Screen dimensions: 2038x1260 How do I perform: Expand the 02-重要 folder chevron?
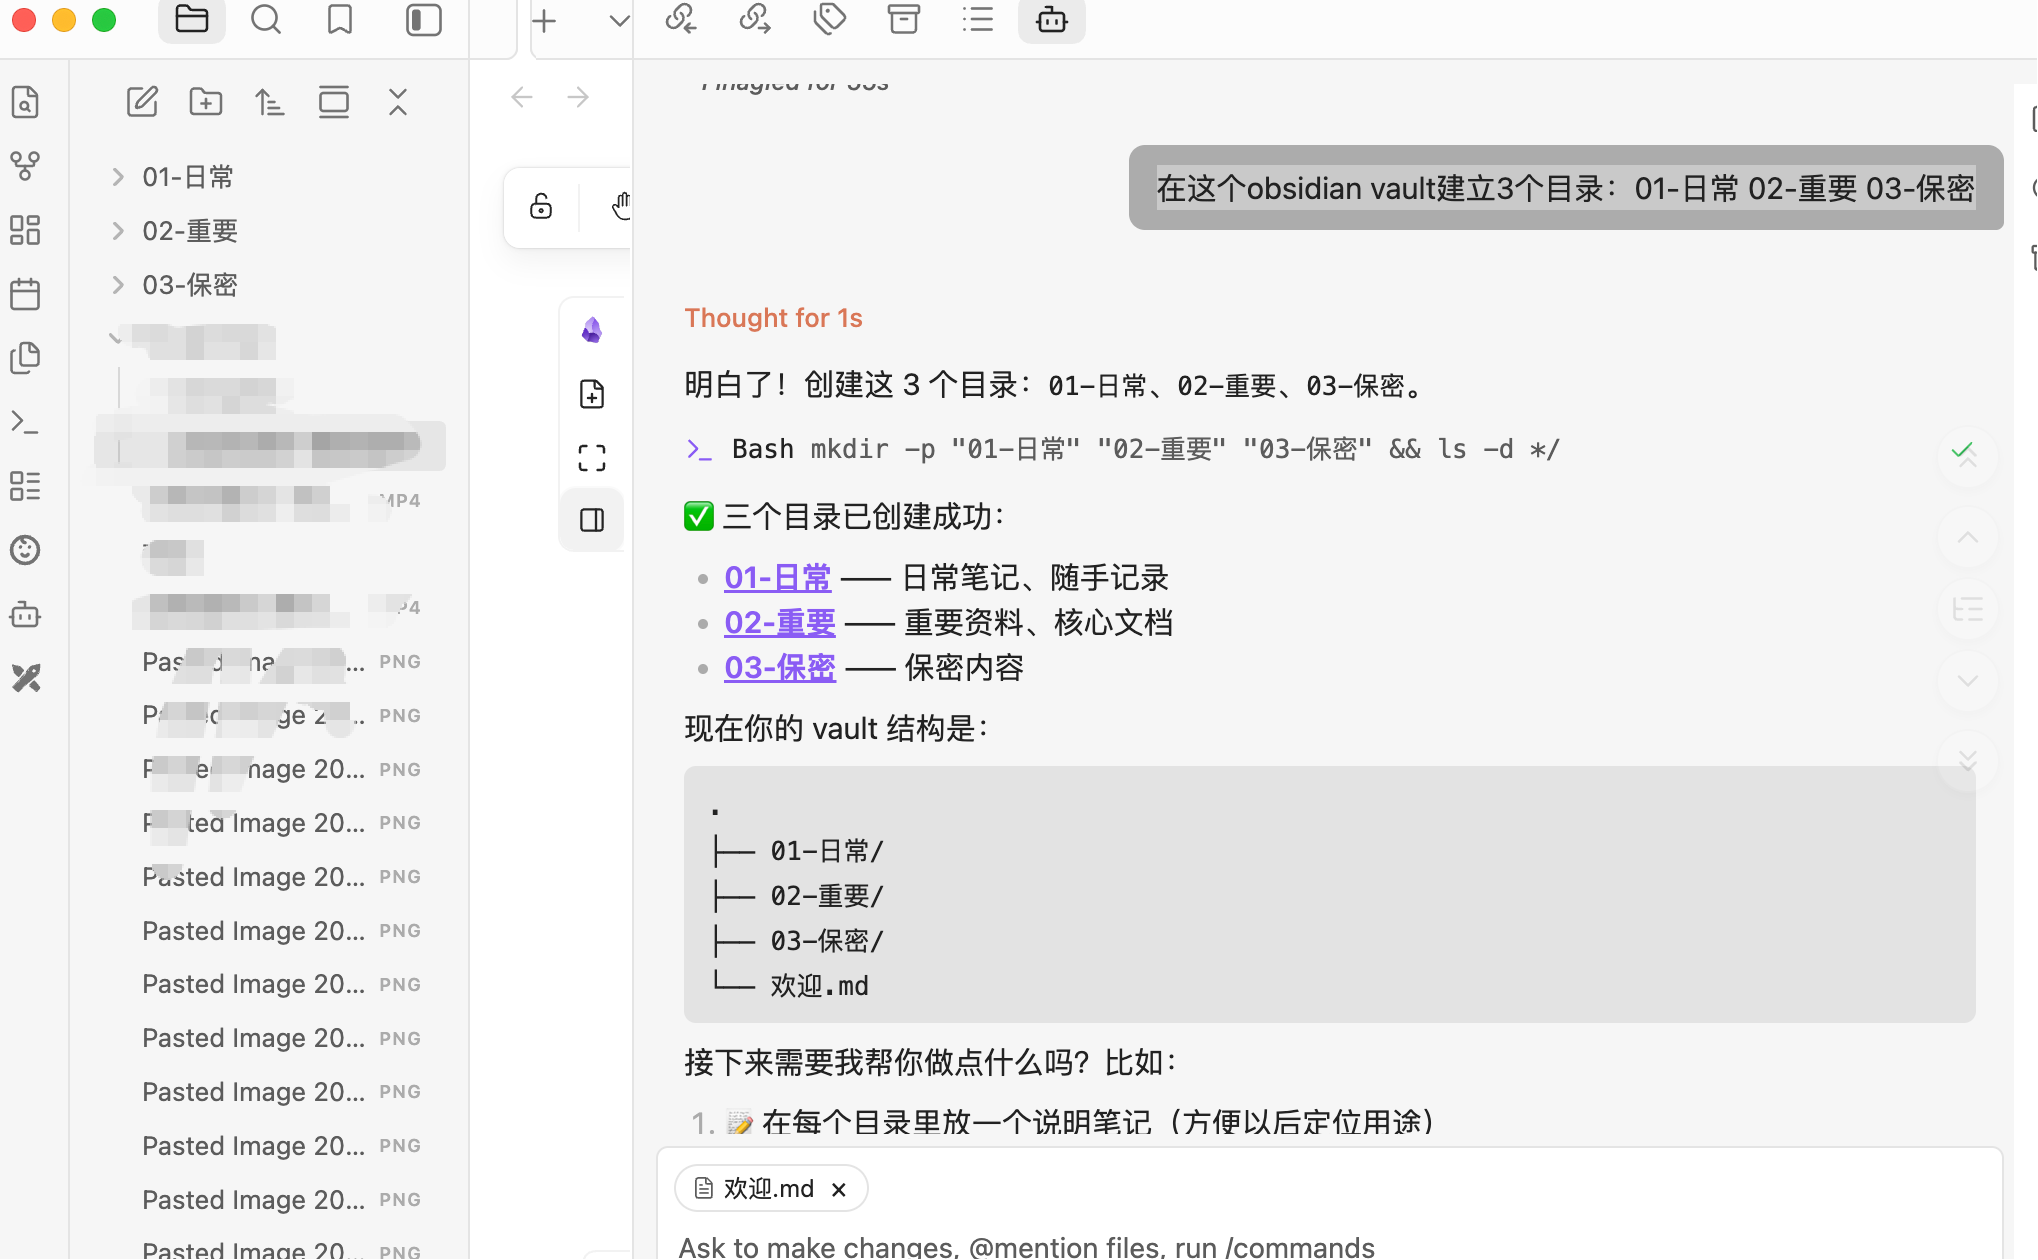(118, 231)
